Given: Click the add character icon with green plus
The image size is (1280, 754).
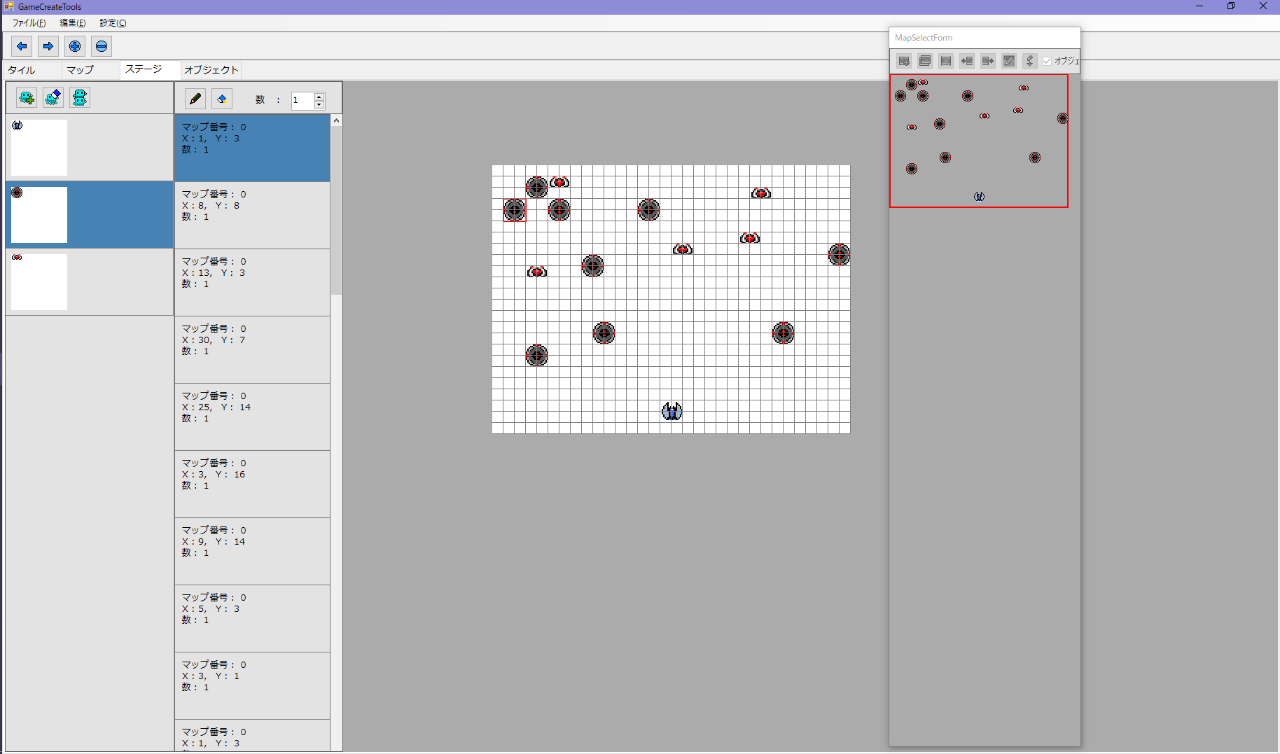Looking at the screenshot, I should (26, 98).
